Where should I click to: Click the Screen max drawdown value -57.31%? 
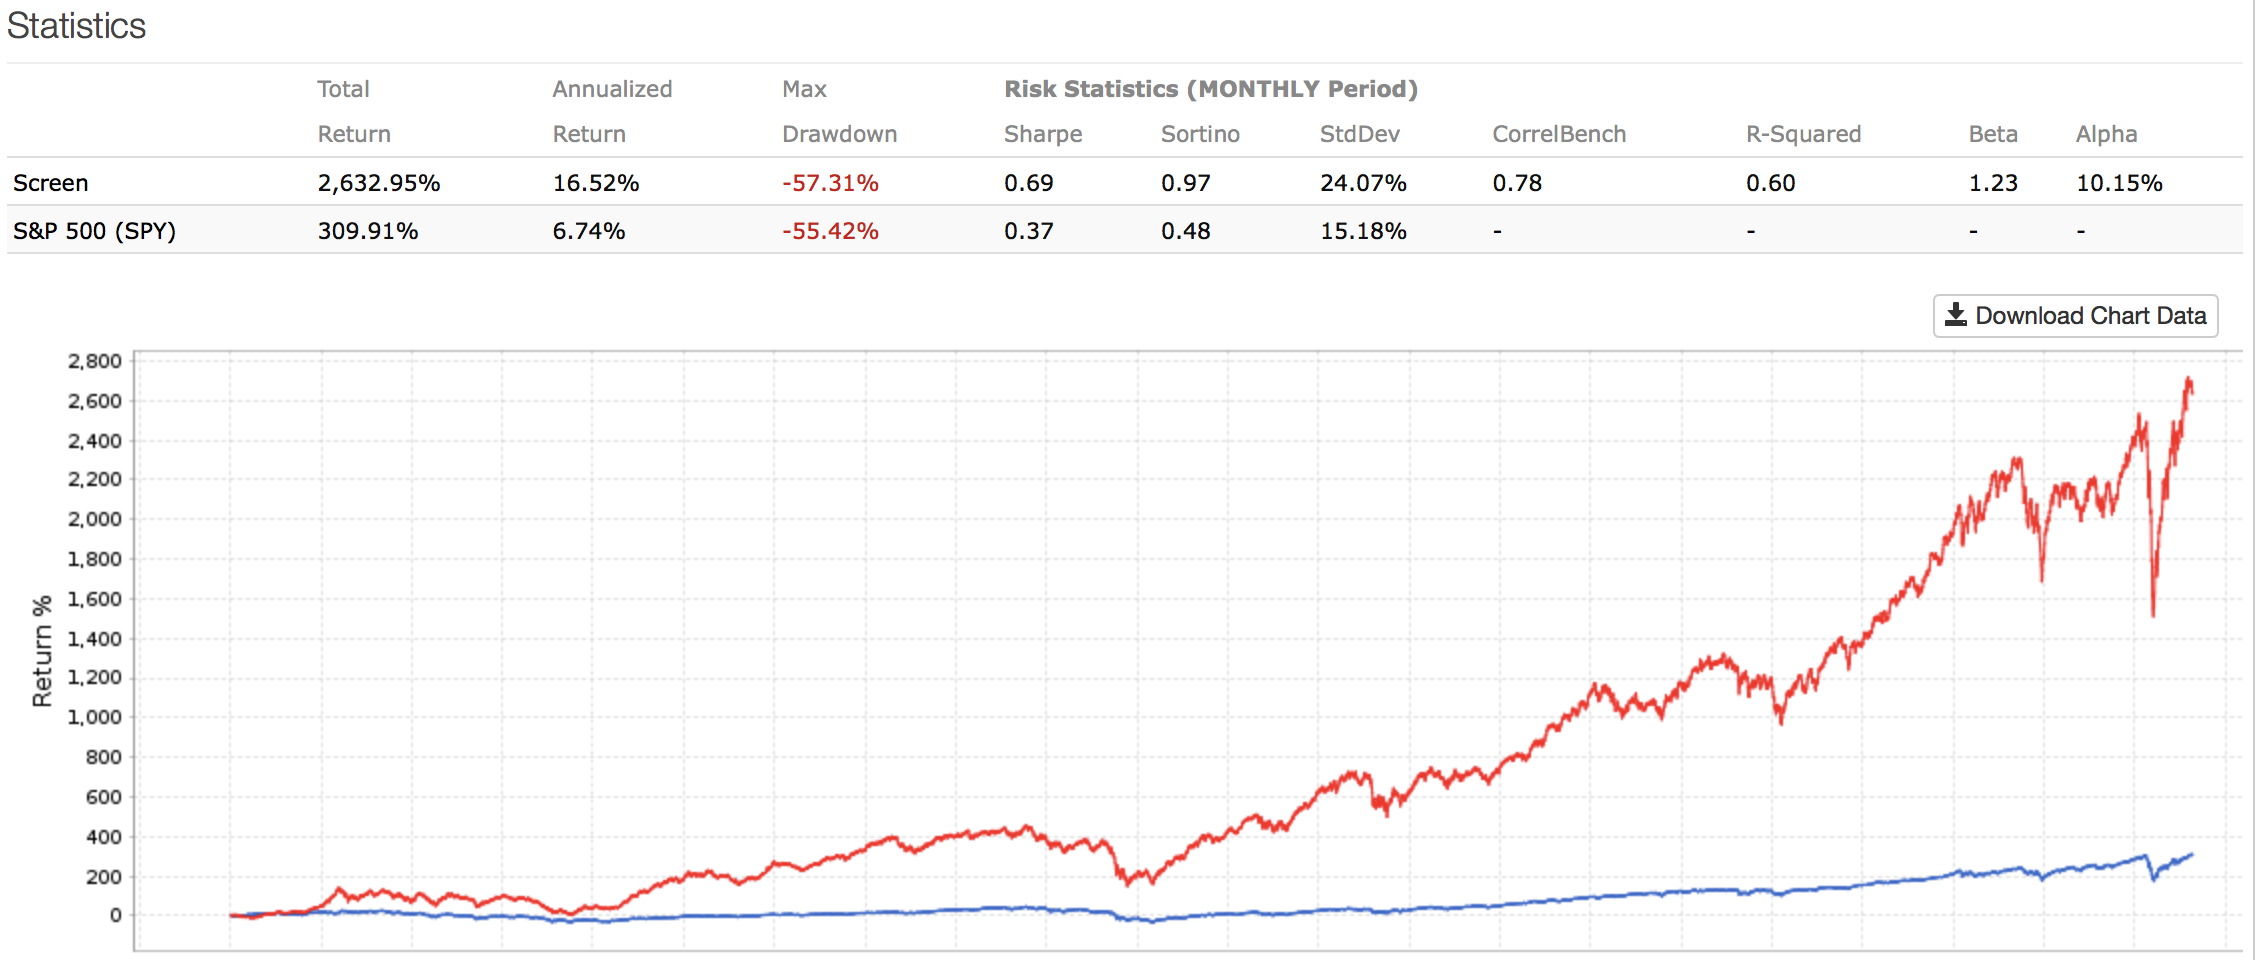pos(829,183)
